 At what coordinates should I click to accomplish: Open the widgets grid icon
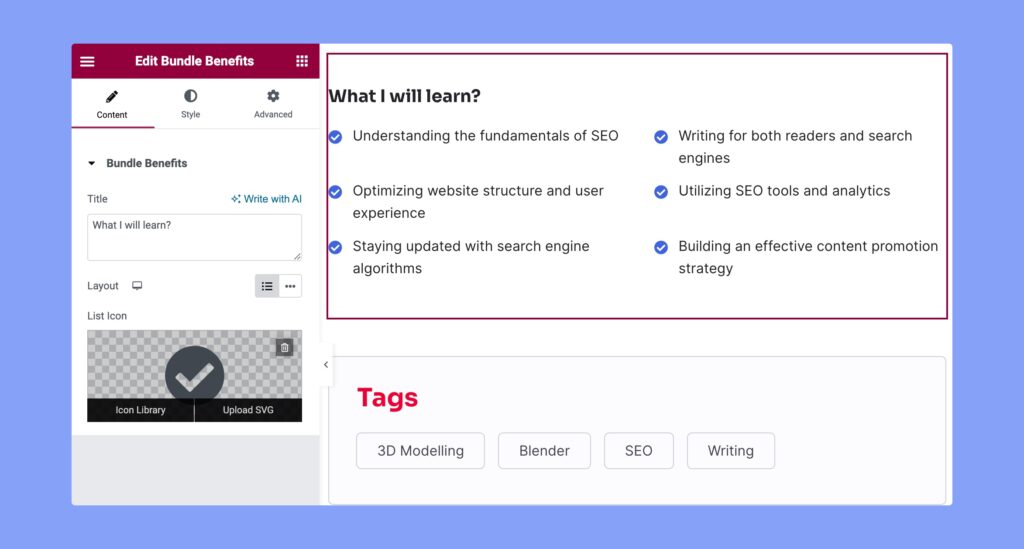point(302,61)
